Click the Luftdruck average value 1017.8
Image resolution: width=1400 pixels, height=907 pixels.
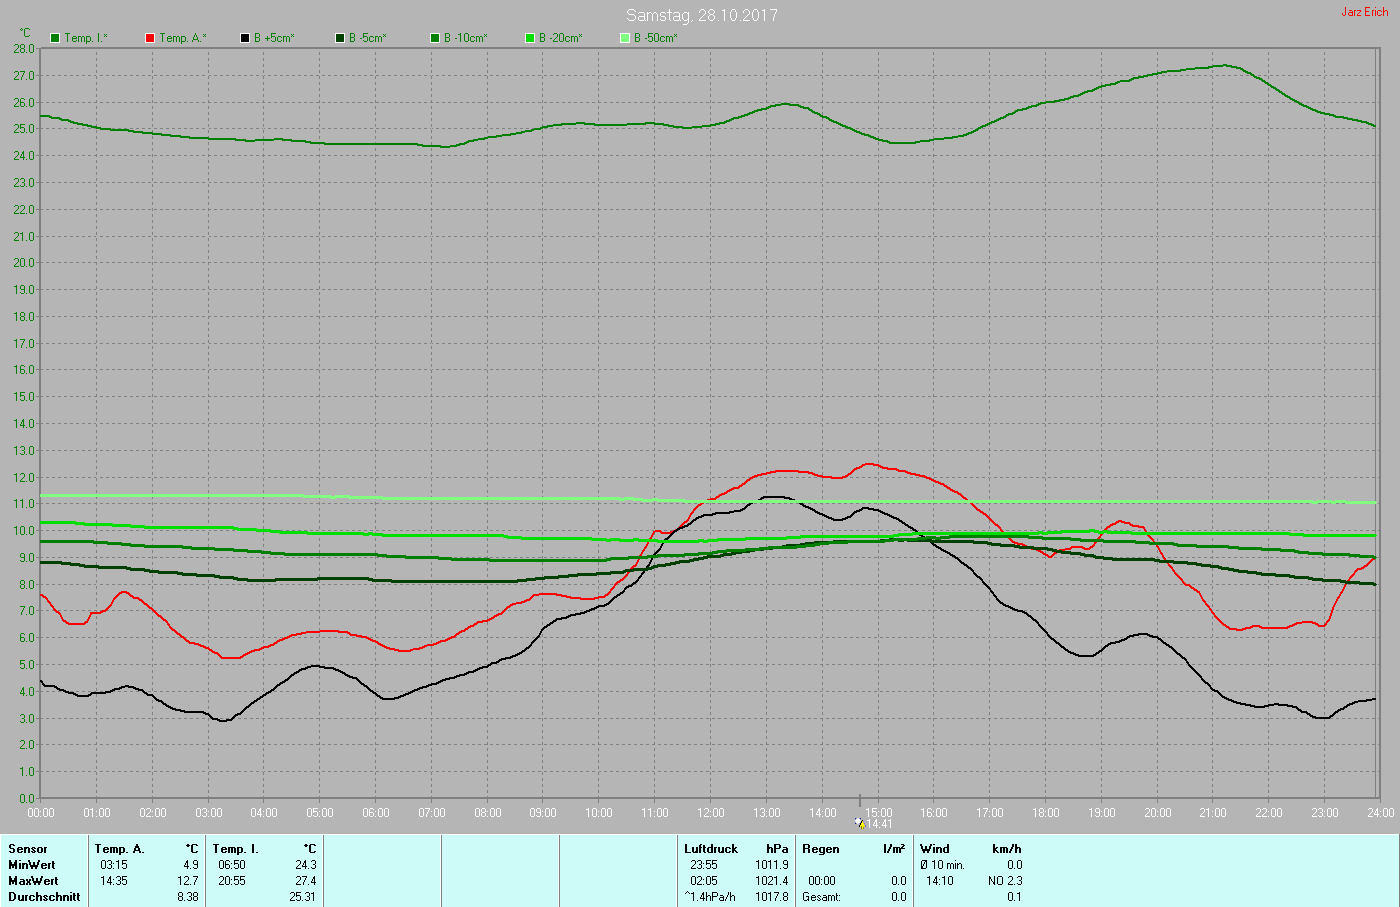772,897
